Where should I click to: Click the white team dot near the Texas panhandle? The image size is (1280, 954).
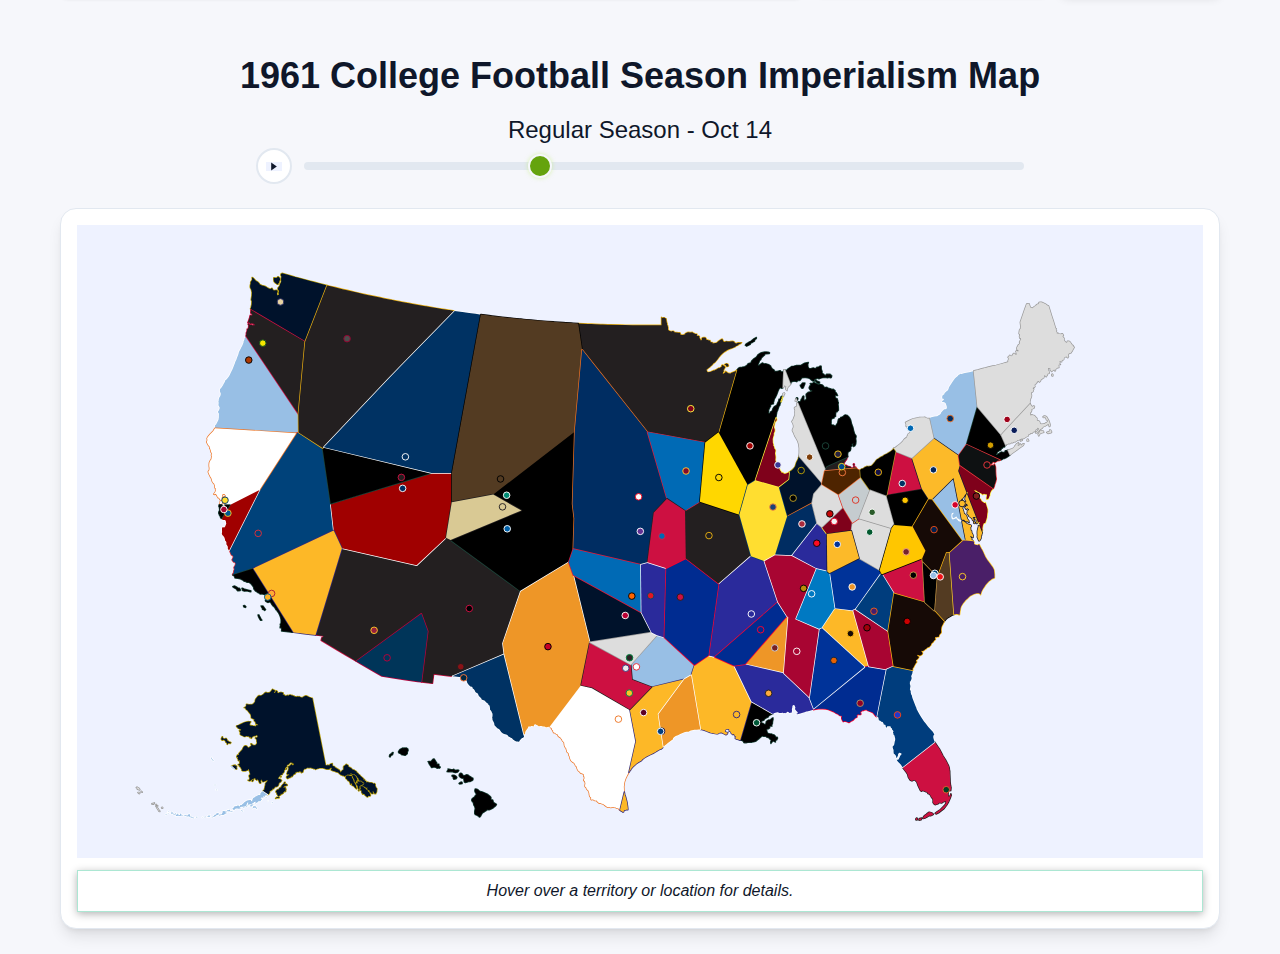coord(636,666)
